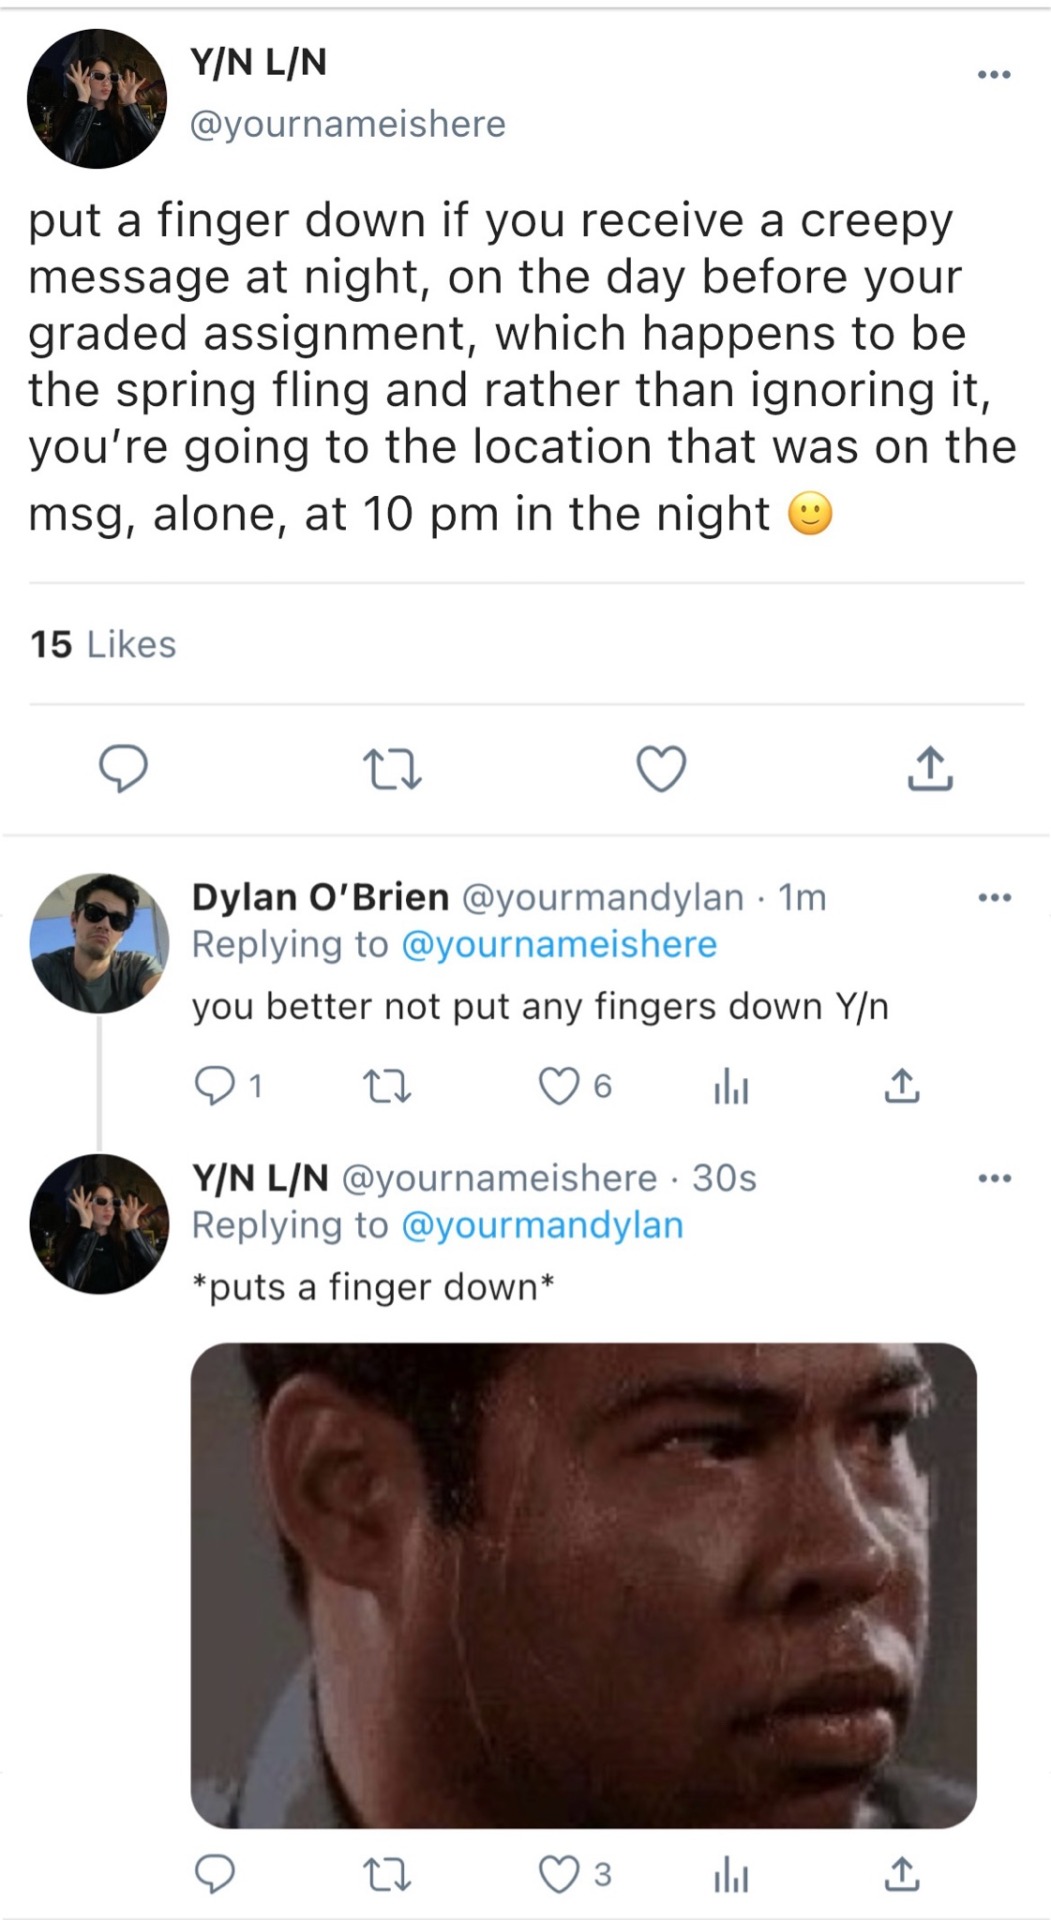Image resolution: width=1051 pixels, height=1920 pixels.
Task: View analytics for Dylan O'Brien's reply
Action: [731, 1086]
